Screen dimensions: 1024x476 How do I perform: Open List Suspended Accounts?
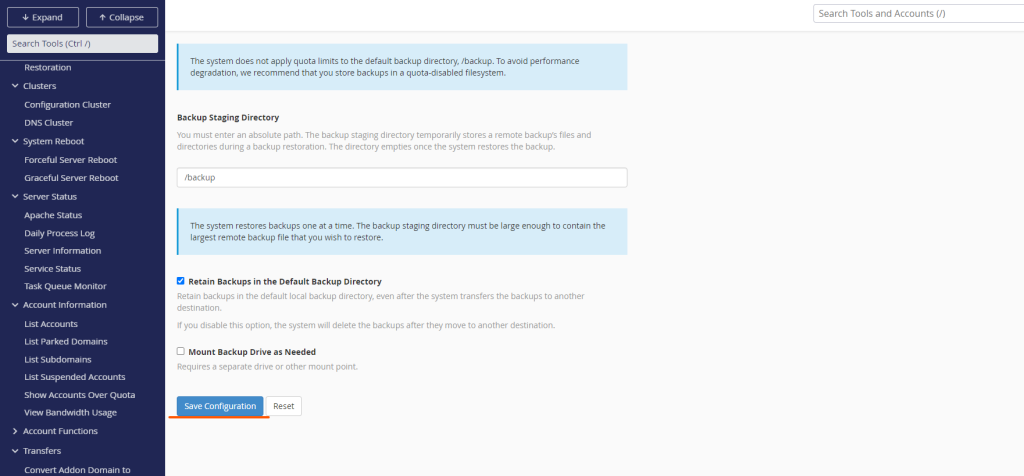tap(74, 377)
